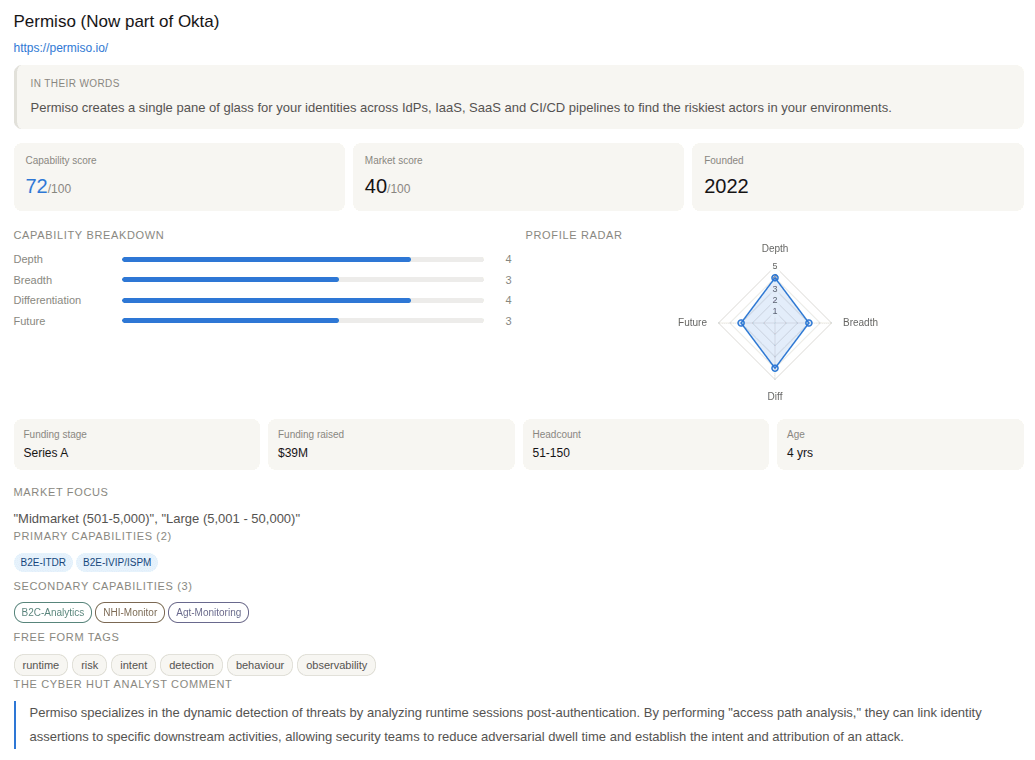Click the PROFILE RADAR heading

coord(574,235)
